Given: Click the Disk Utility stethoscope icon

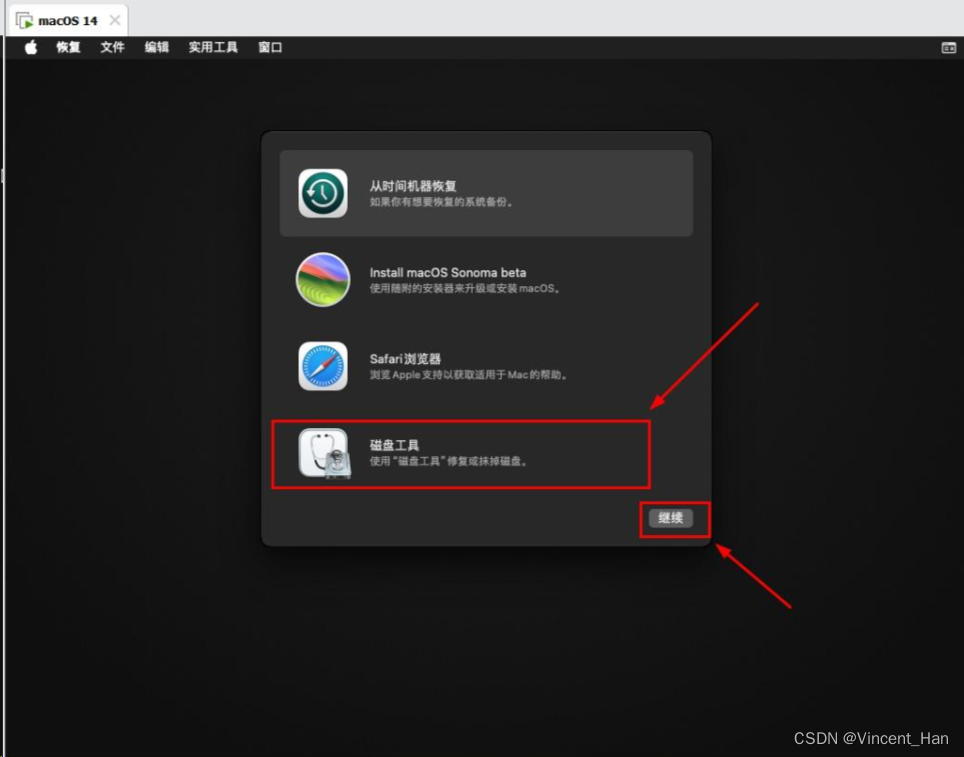Looking at the screenshot, I should [325, 453].
